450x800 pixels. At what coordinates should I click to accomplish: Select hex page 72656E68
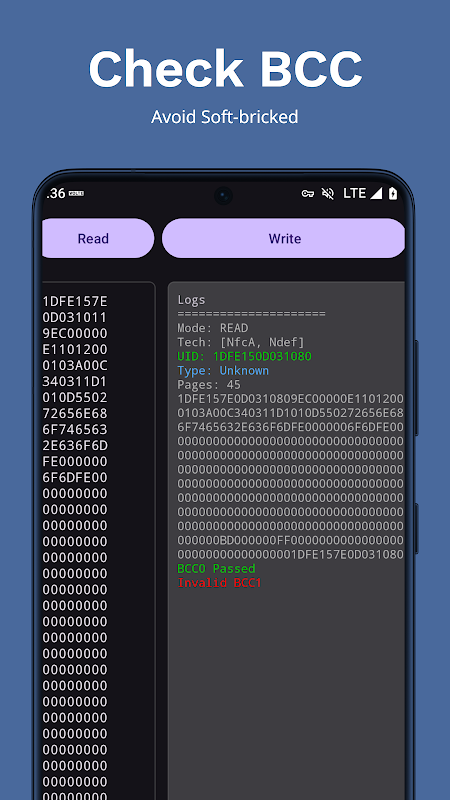[x=75, y=413]
